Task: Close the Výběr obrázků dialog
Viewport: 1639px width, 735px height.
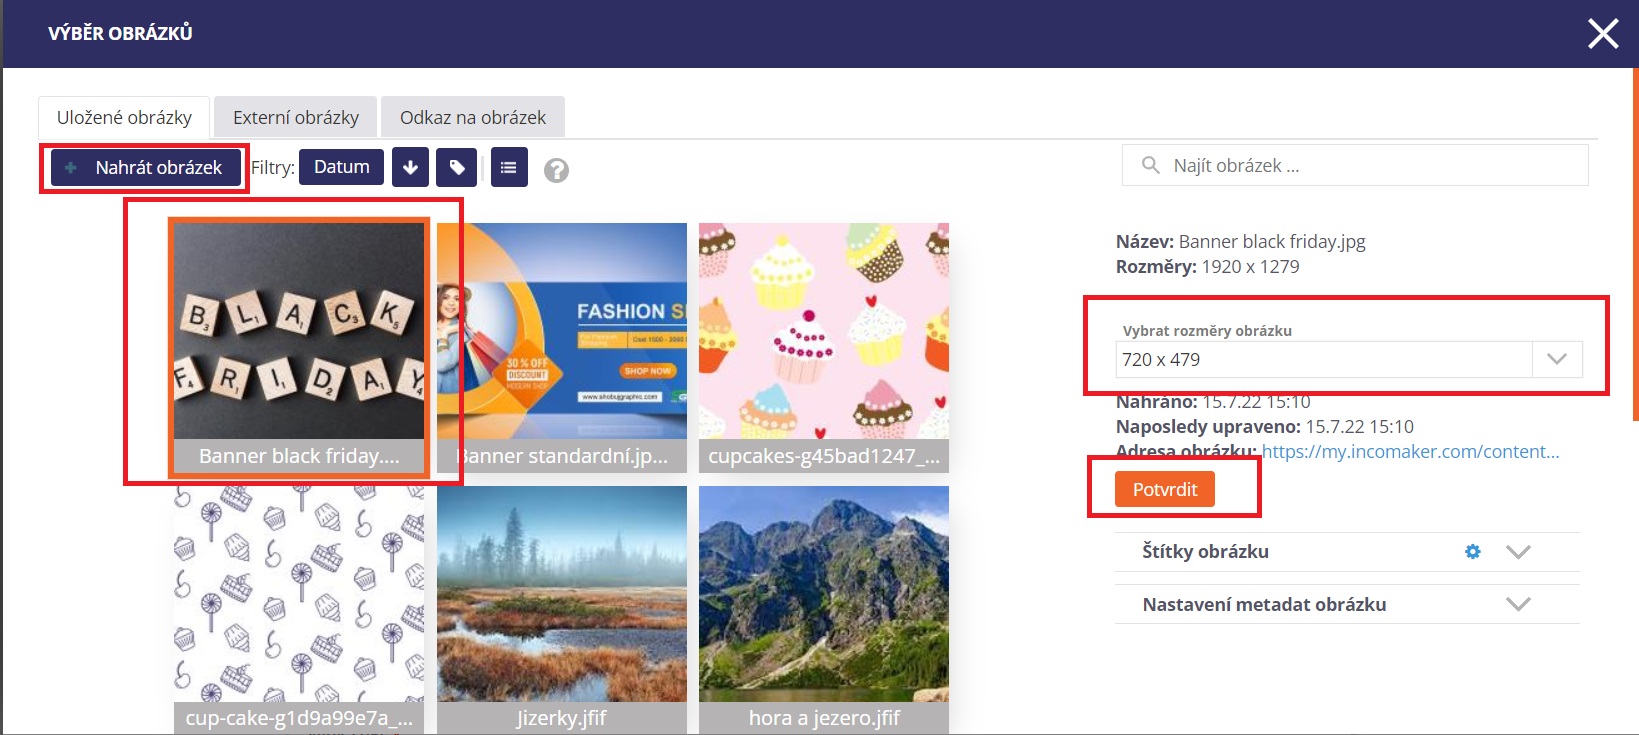Action: point(1603,34)
